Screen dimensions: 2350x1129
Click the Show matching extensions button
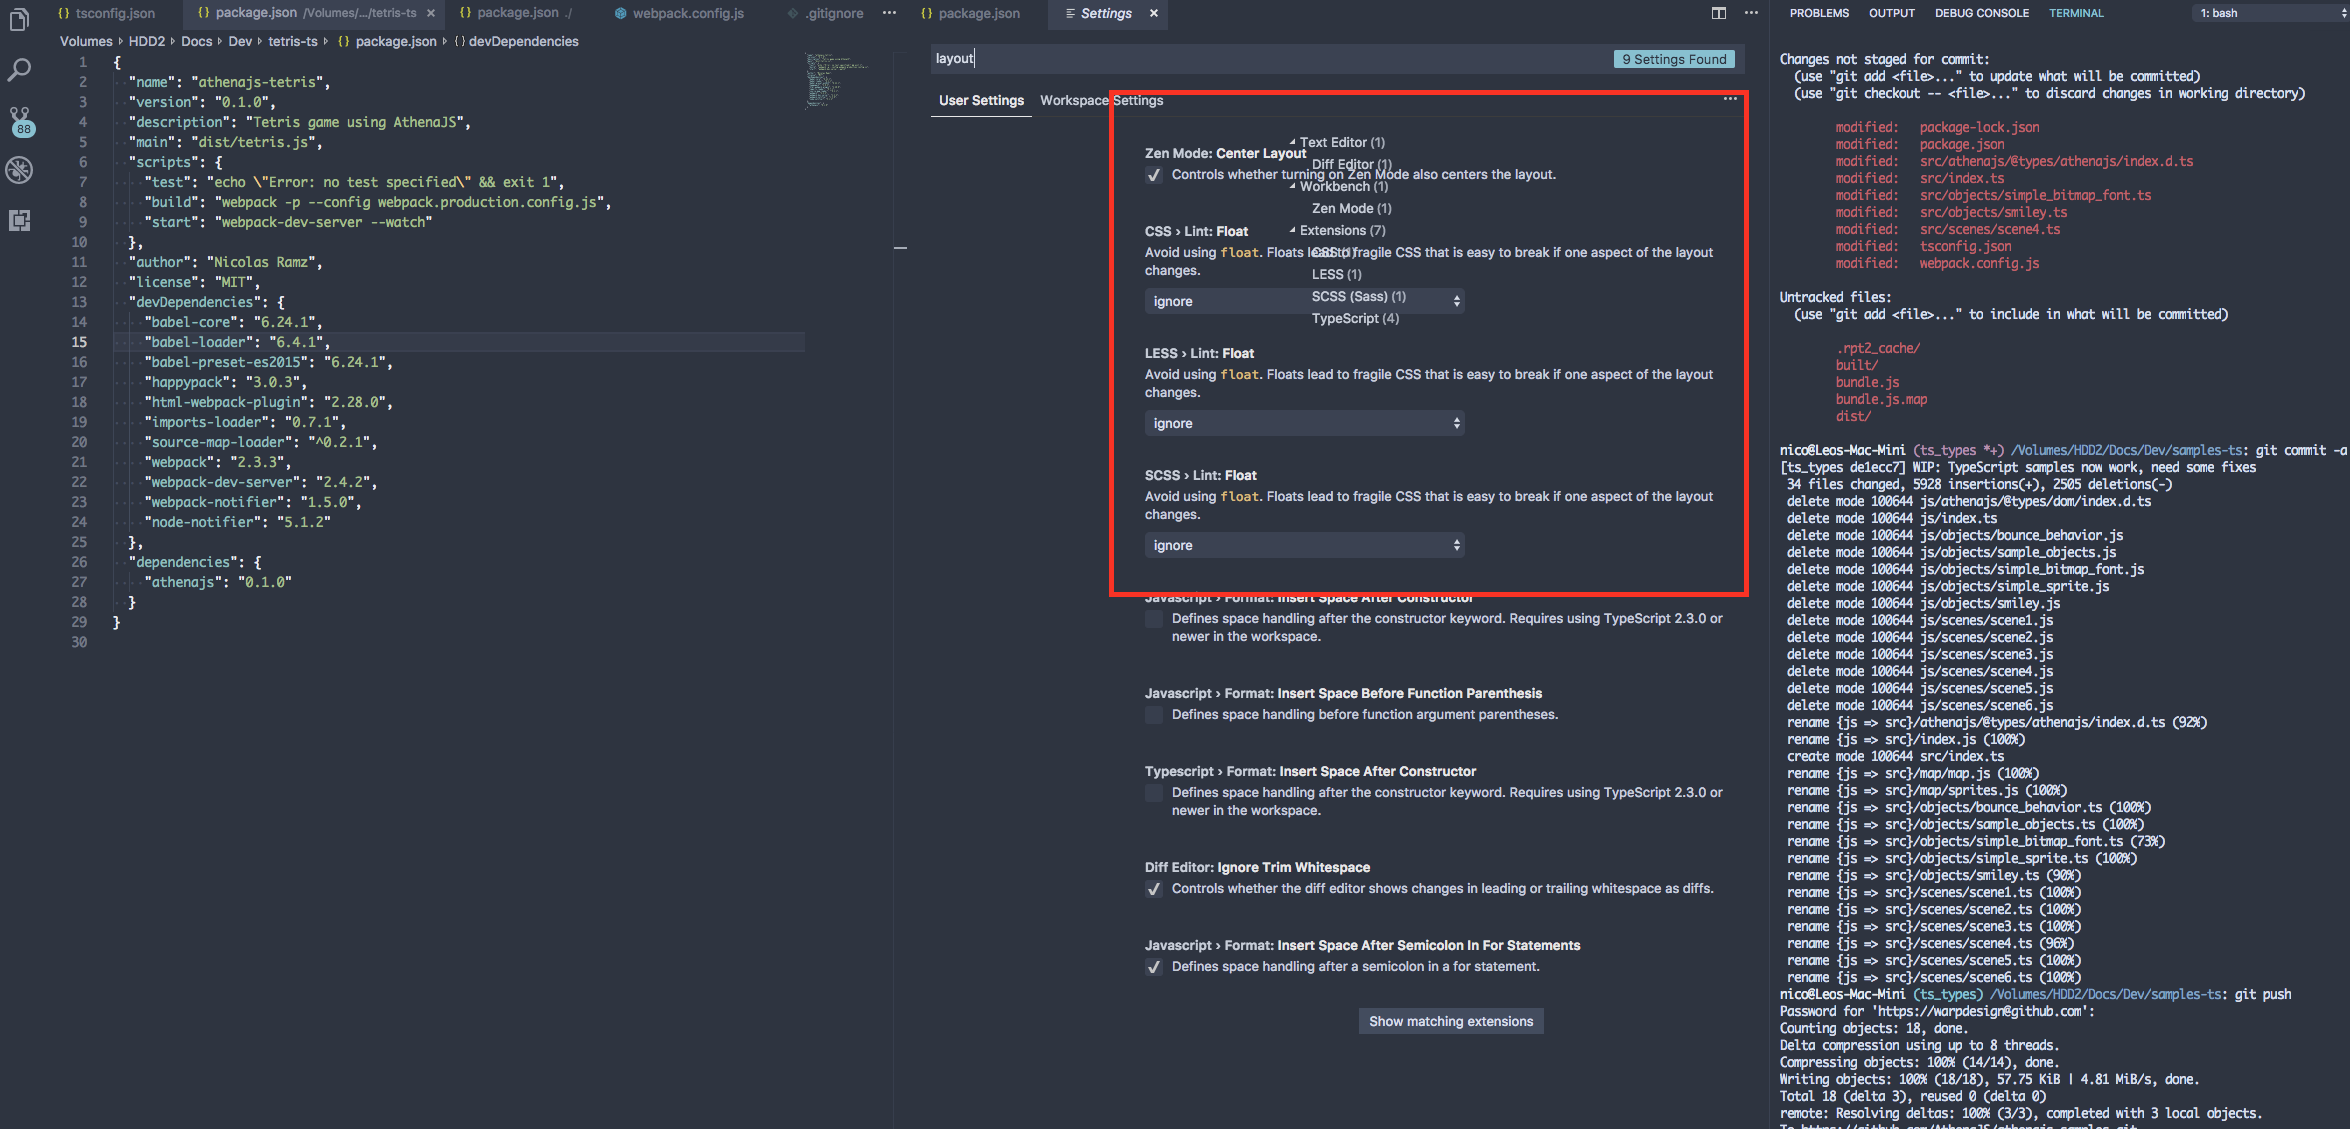(x=1450, y=1021)
